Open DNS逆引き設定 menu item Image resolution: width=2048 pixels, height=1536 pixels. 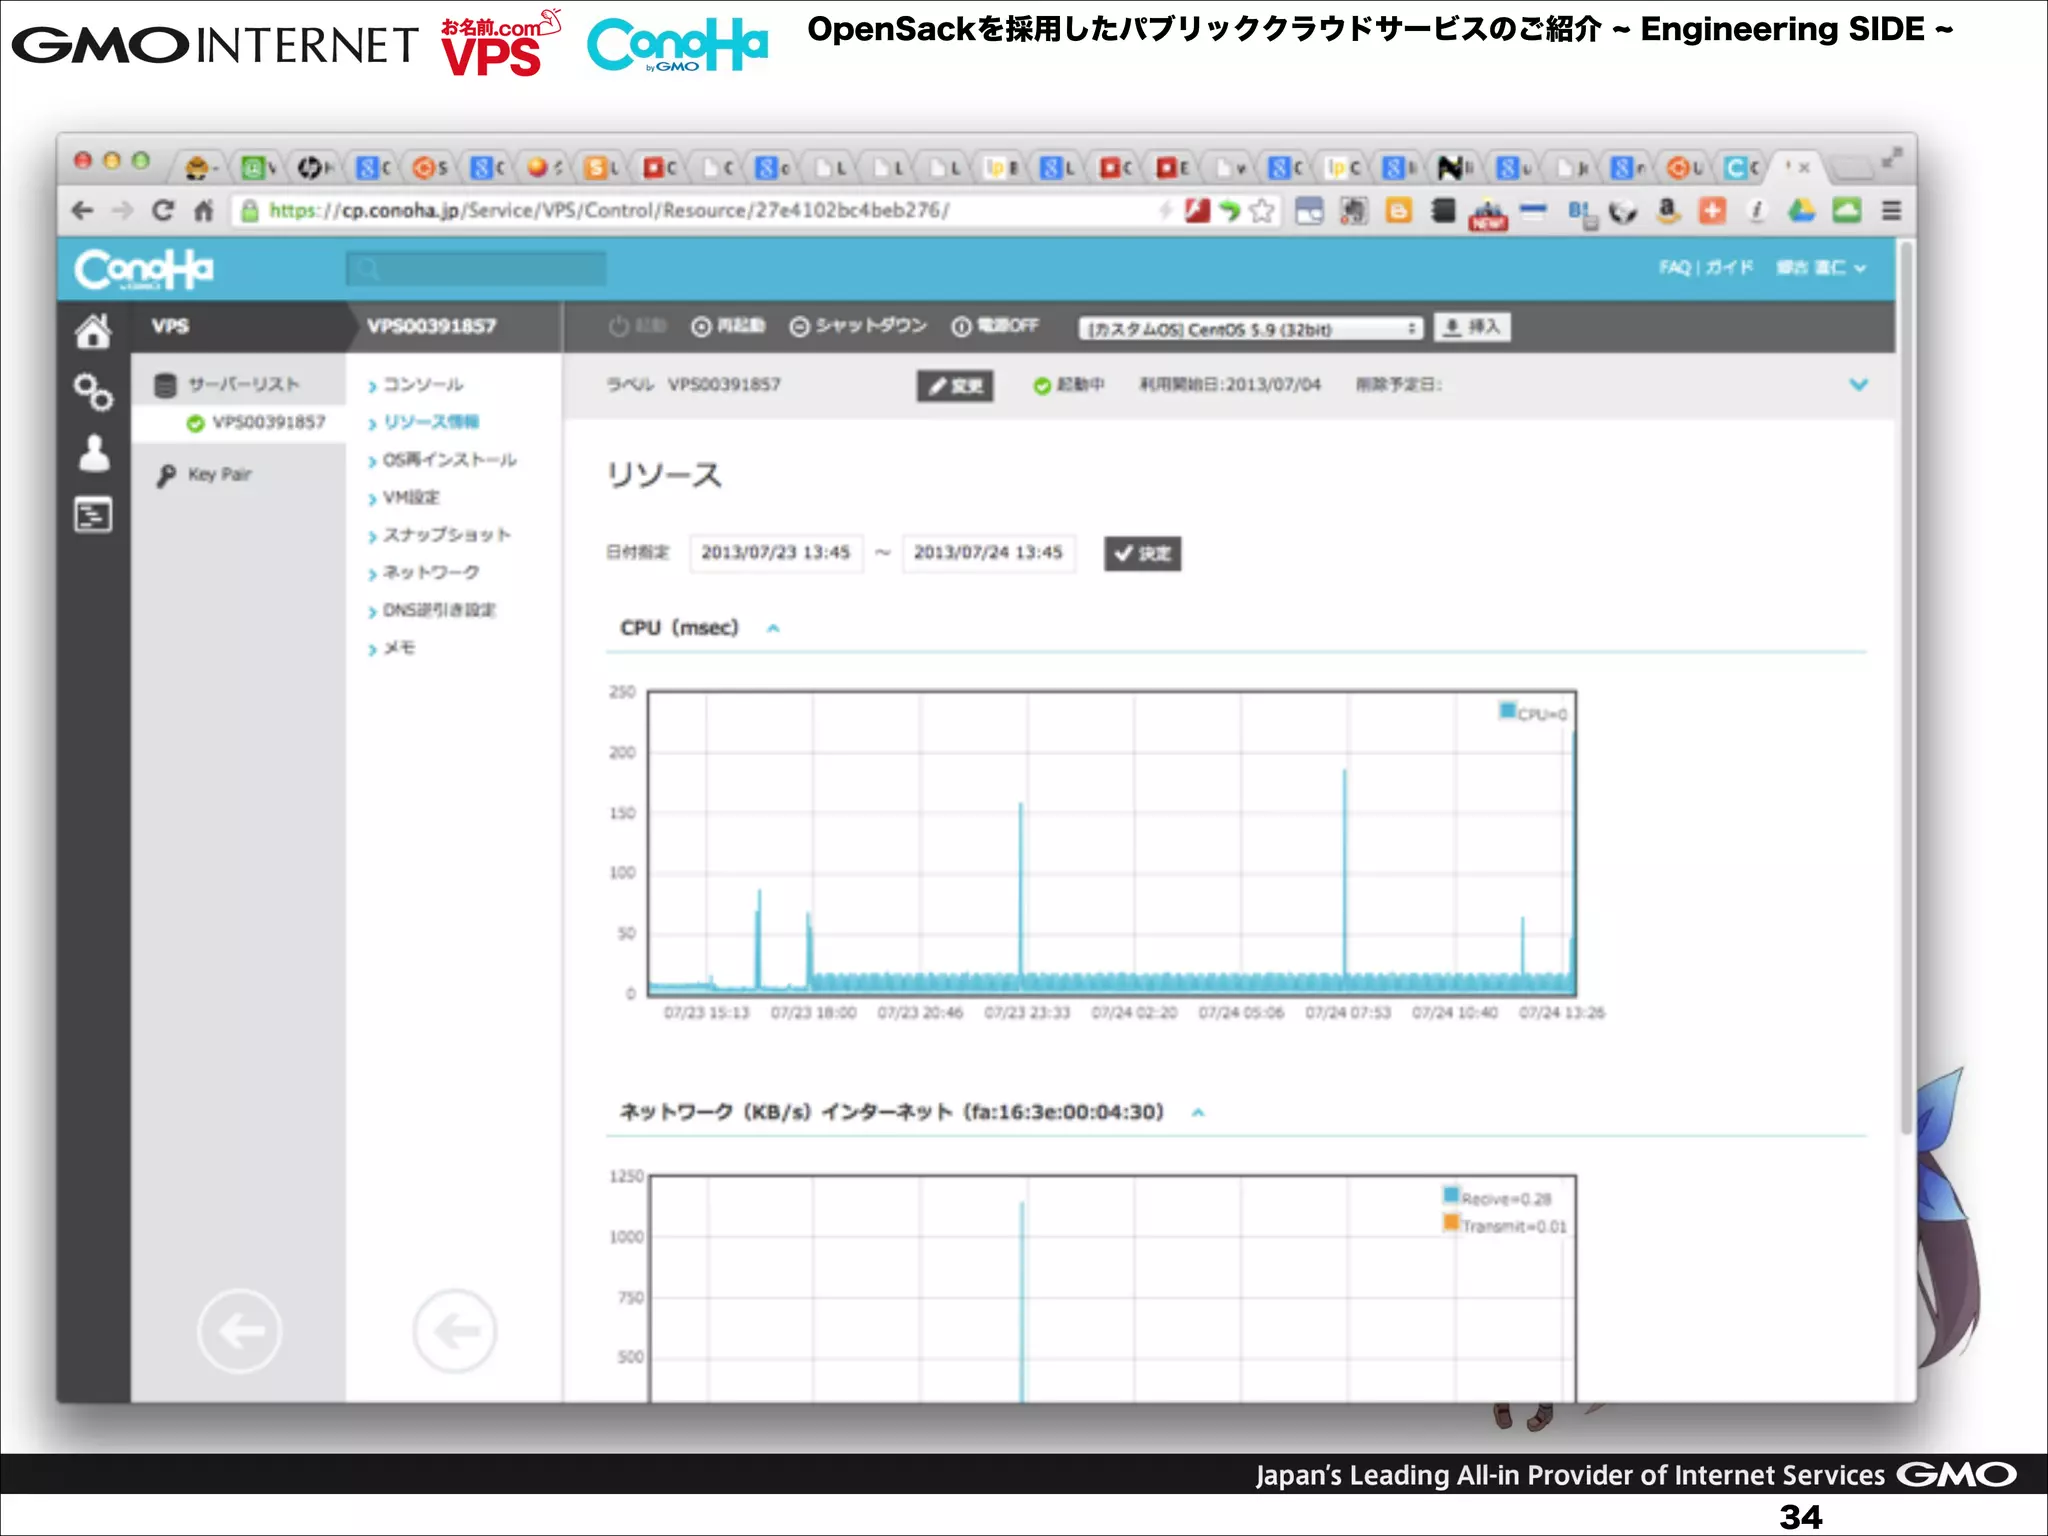(439, 610)
